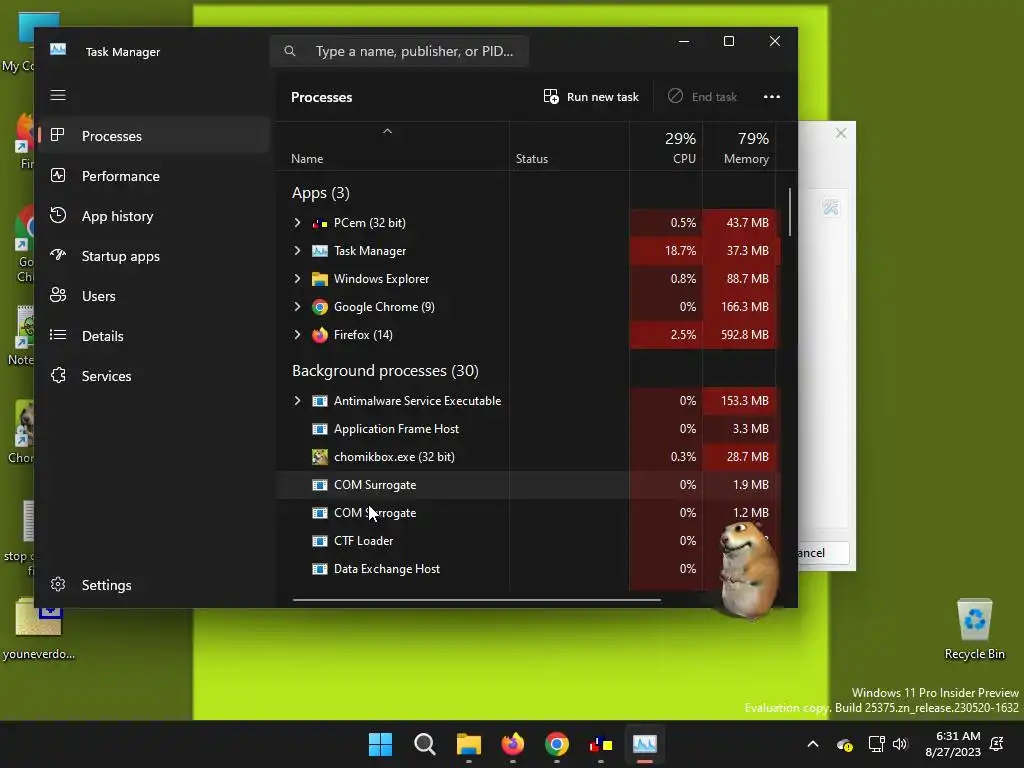
Task: Select the highlighted first COM Surrogate row
Action: click(x=528, y=485)
